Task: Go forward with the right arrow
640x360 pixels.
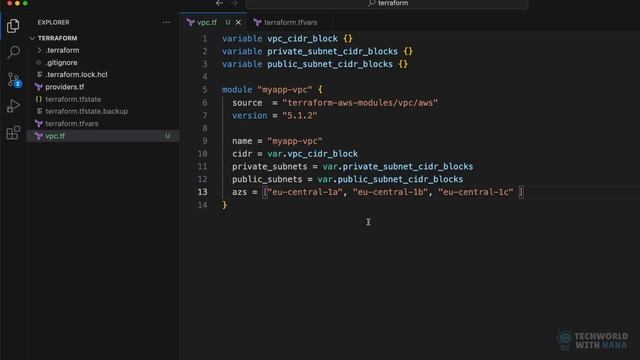Action: click(234, 3)
